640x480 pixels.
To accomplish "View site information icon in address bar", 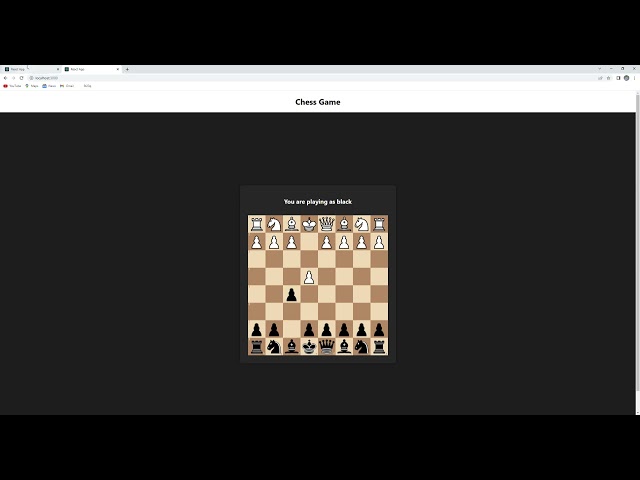I will [31, 78].
